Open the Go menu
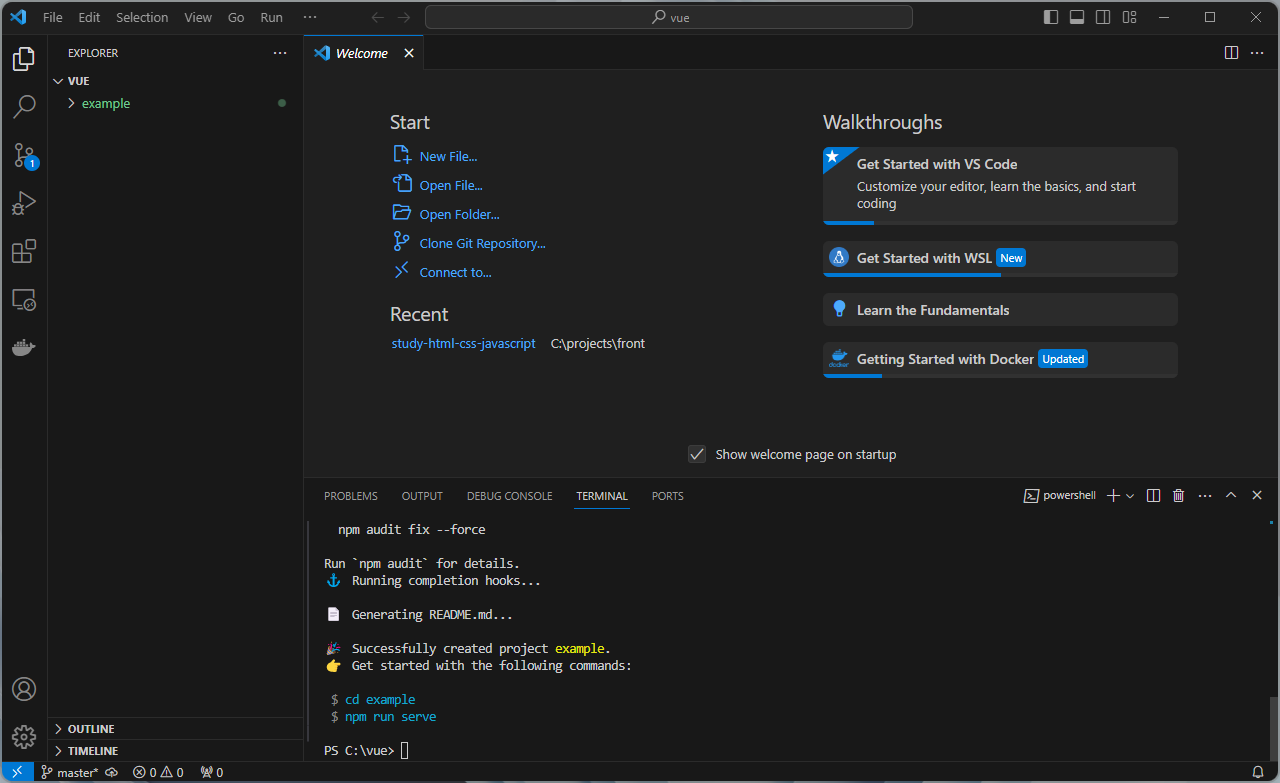 pyautogui.click(x=236, y=17)
